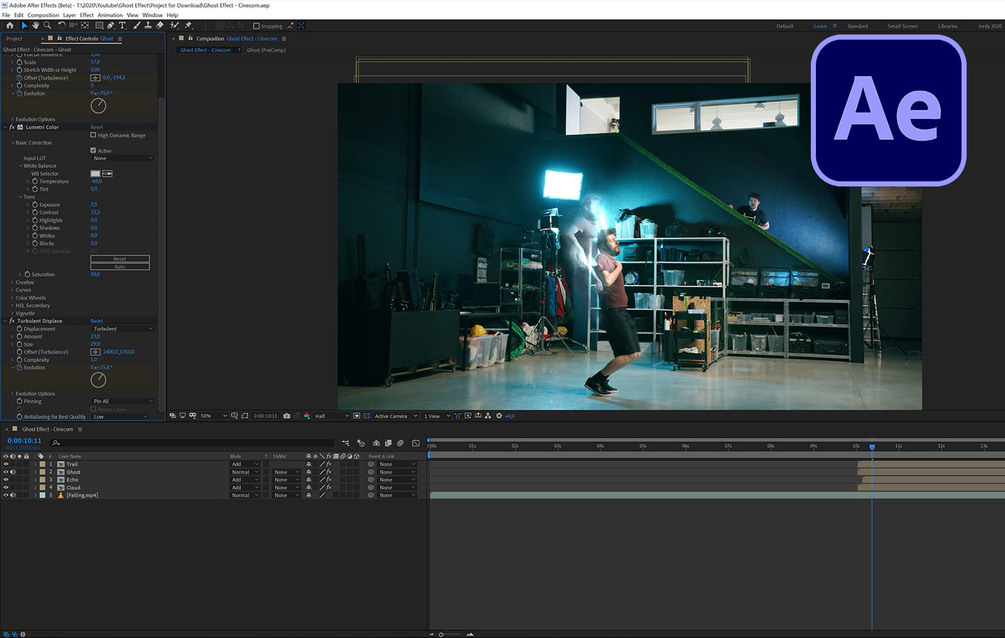Select the Eraser tool
This screenshot has width=1005, height=638.
tap(160, 26)
